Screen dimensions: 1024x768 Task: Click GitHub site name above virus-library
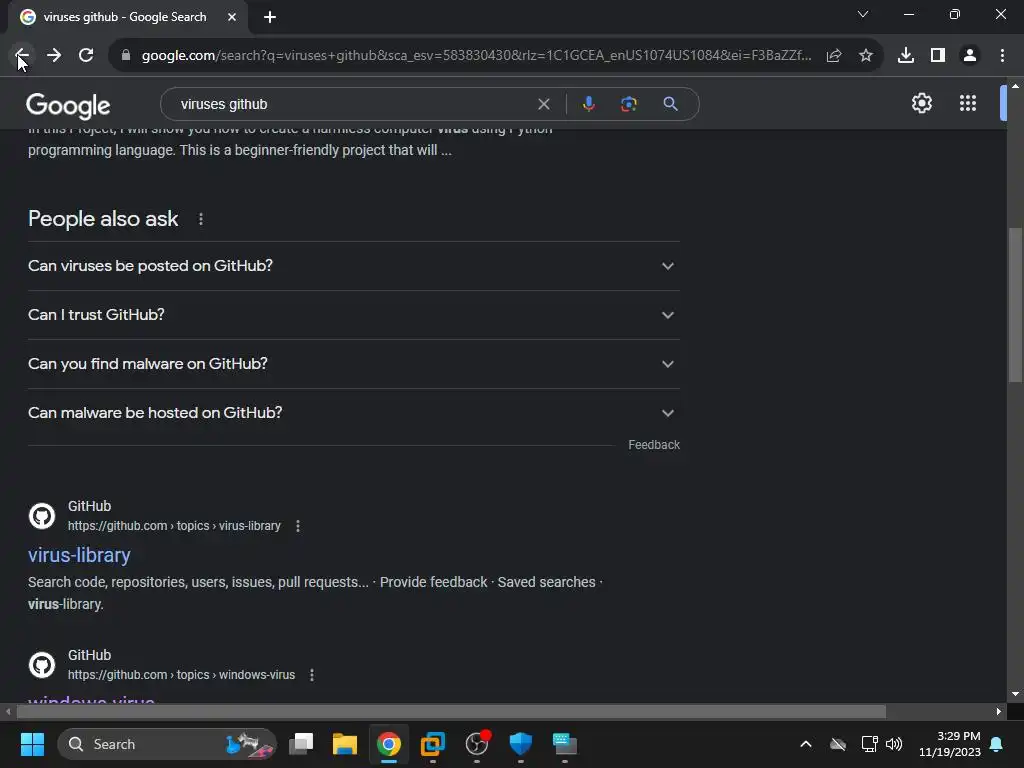[89, 507]
